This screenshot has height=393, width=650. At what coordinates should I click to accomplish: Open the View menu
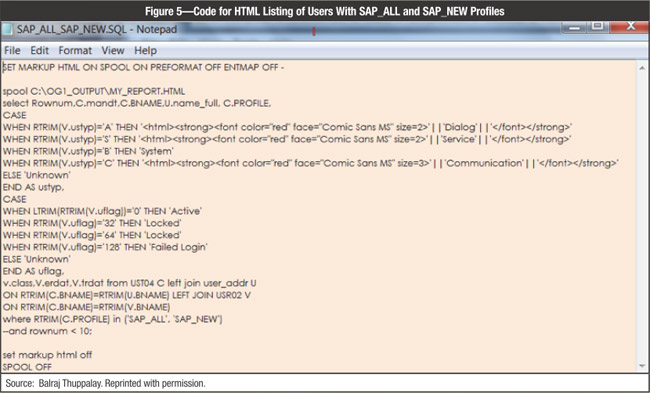113,51
